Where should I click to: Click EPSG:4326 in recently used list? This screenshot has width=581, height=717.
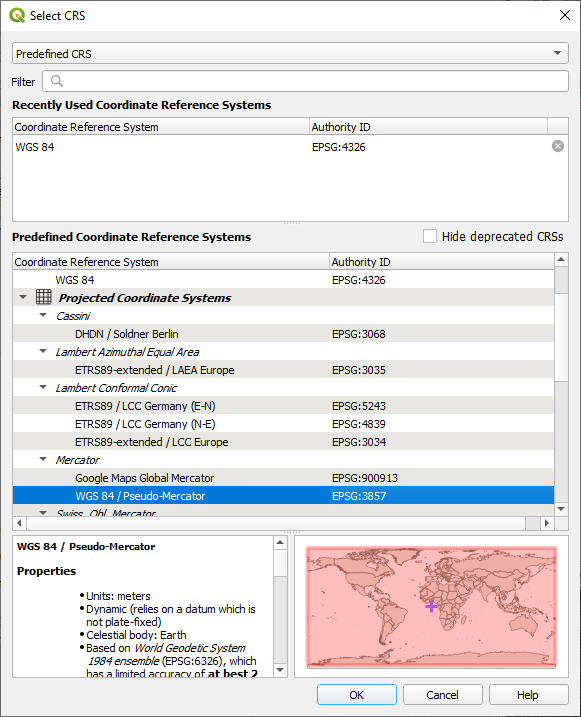[x=339, y=147]
